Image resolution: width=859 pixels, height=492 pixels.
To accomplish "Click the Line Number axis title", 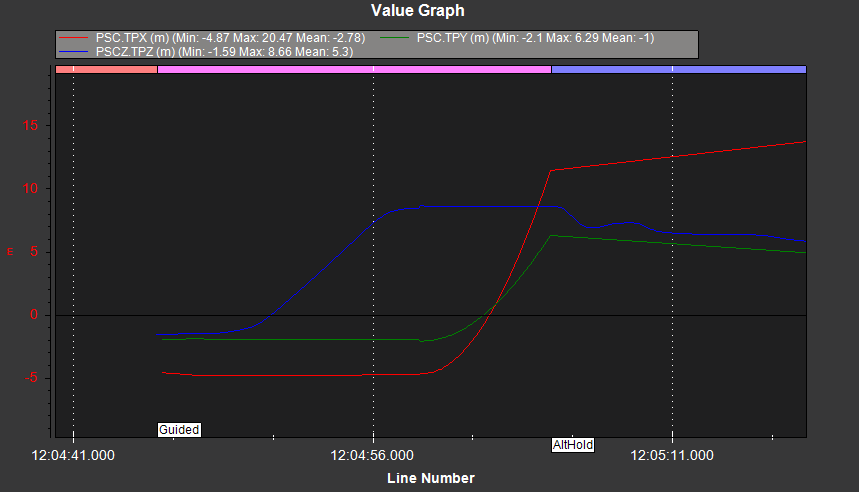I will [431, 478].
